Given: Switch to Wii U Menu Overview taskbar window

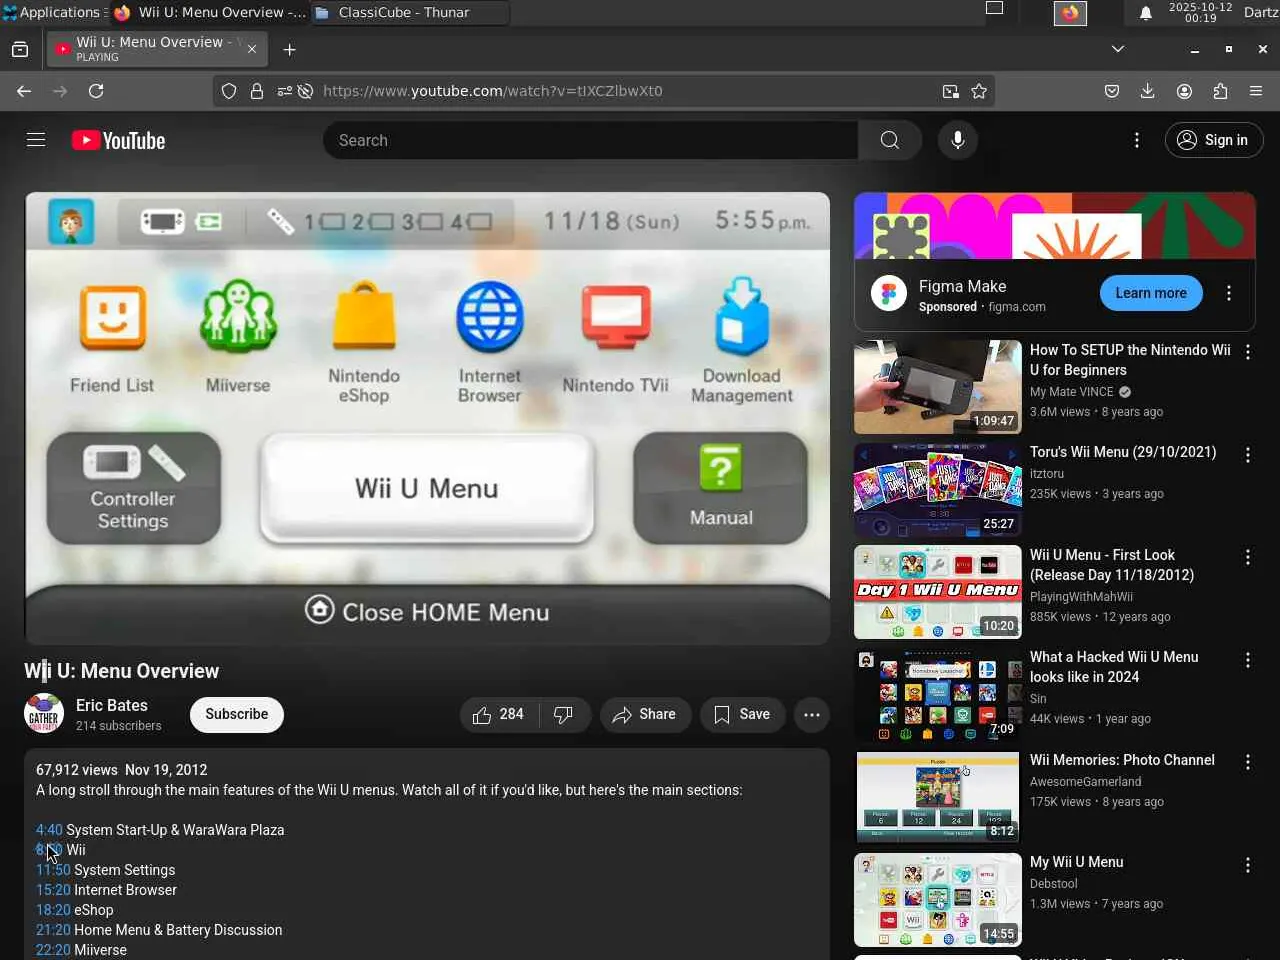Looking at the screenshot, I should click(x=210, y=13).
